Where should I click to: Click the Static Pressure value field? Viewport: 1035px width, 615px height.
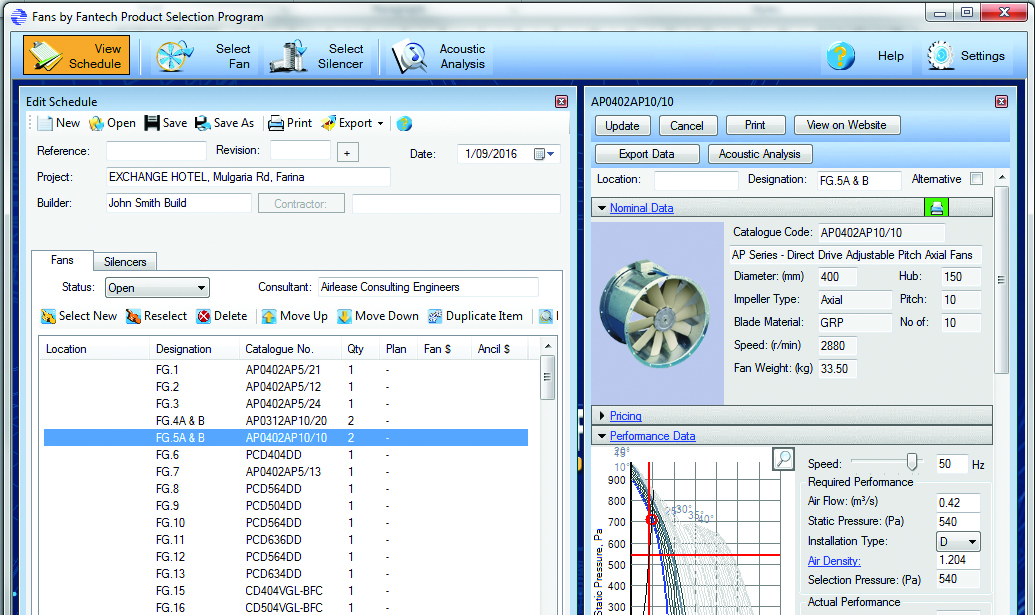[958, 522]
